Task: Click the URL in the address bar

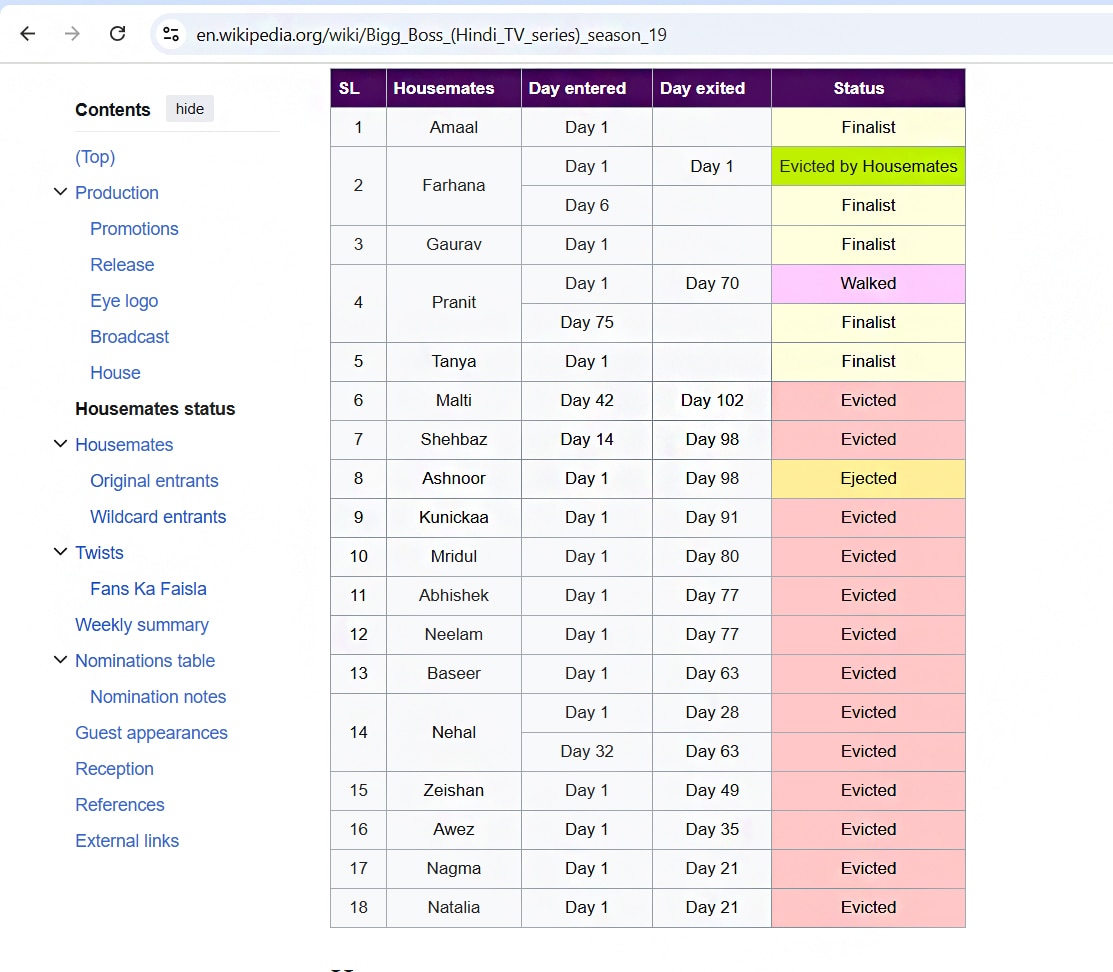Action: (x=430, y=35)
